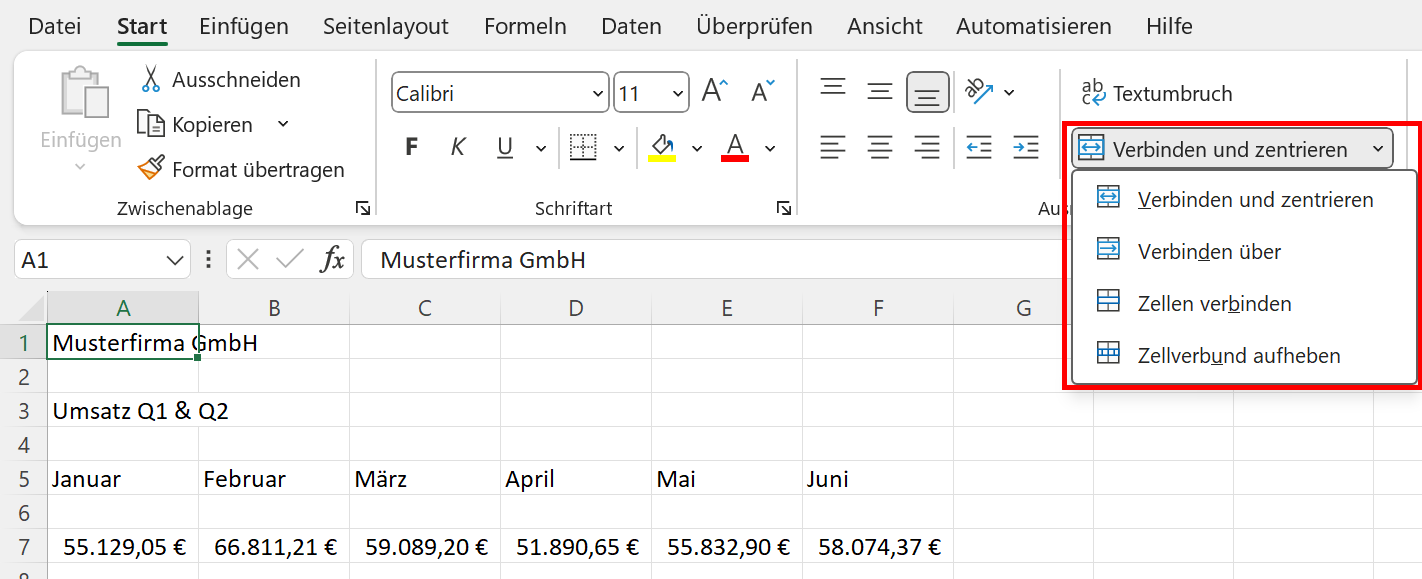Select the cell containing Juni
Viewport: 1422px width, 579px height.
coord(878,478)
